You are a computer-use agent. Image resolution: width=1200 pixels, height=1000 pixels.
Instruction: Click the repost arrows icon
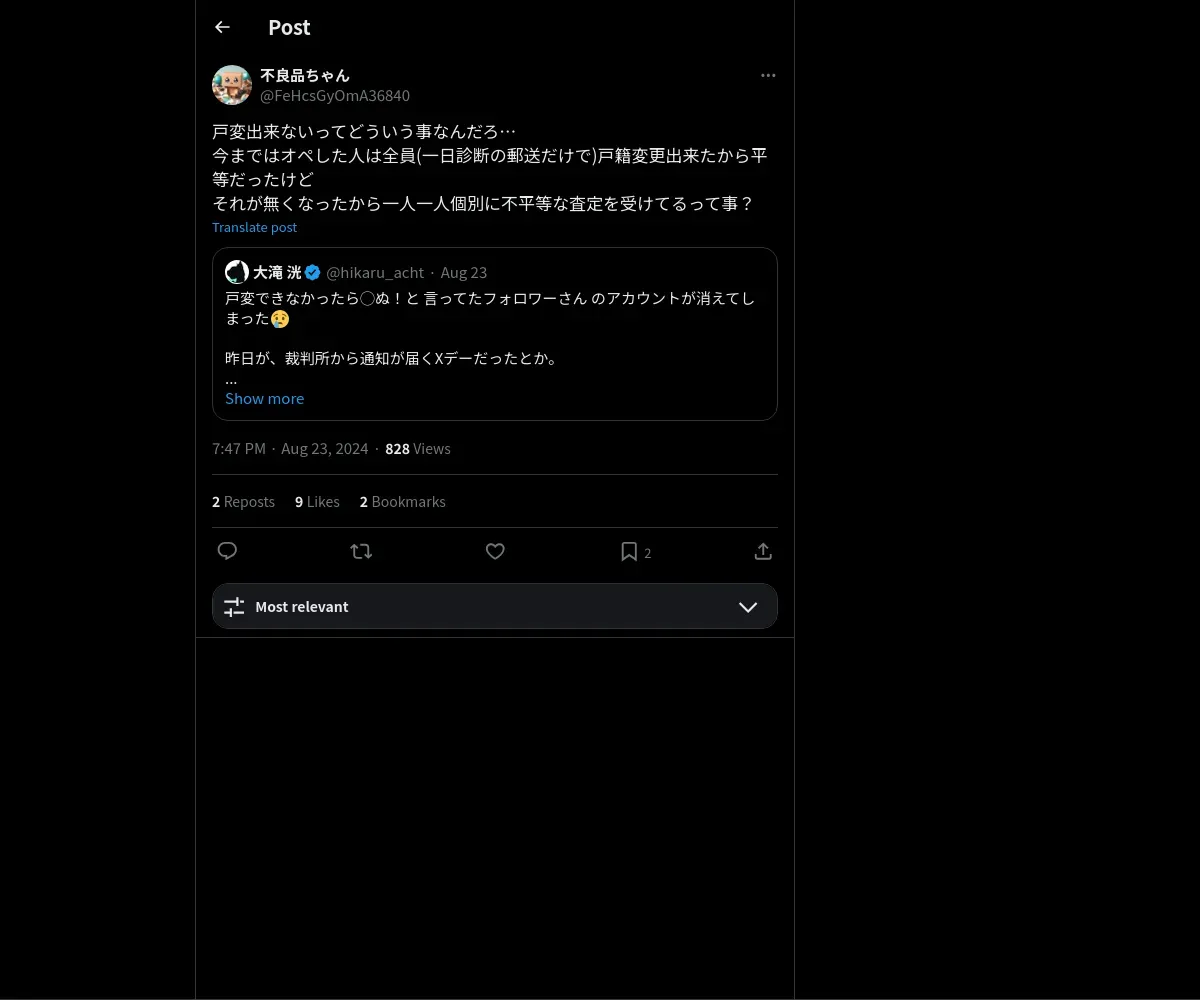click(x=361, y=551)
